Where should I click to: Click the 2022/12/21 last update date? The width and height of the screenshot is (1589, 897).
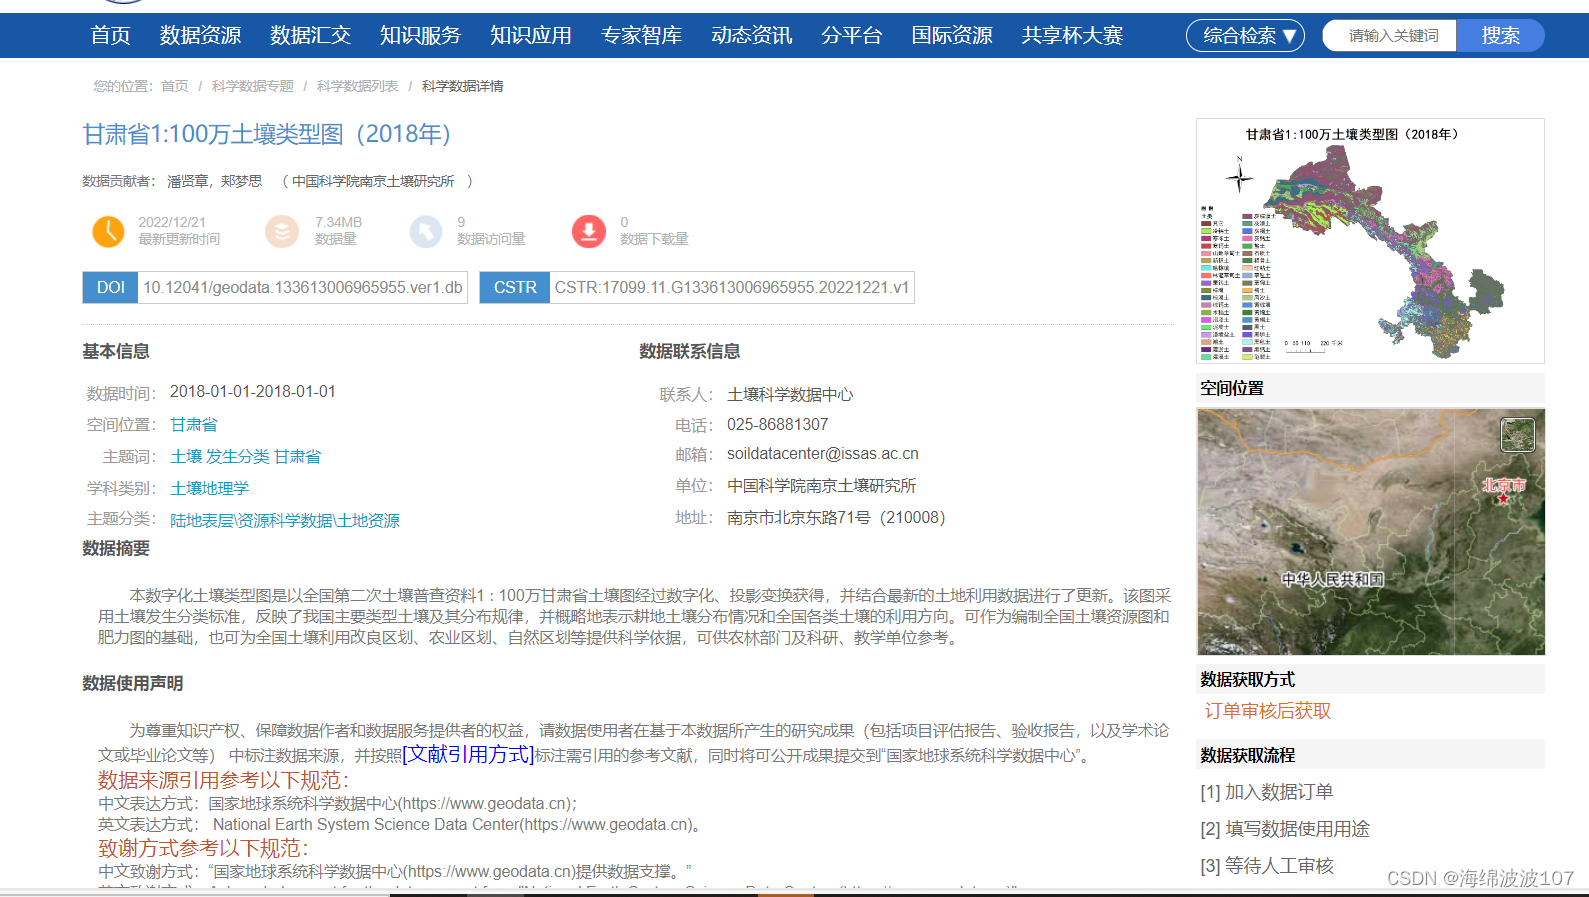tap(172, 223)
